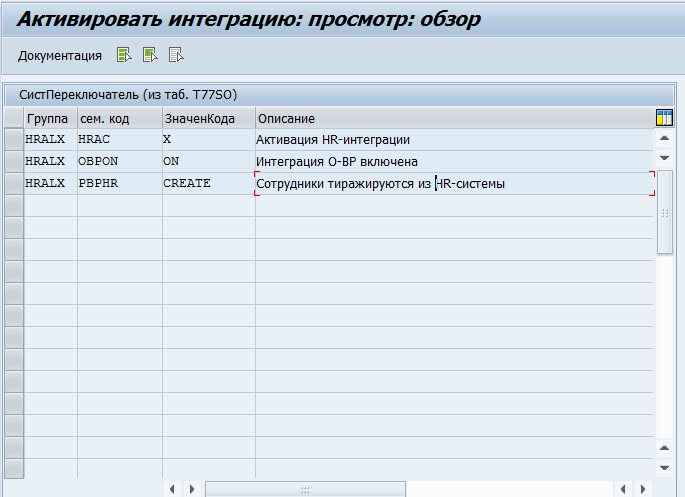Image resolution: width=685 pixels, height=497 pixels.
Task: Click description Интеграция O-BP включена
Action: tap(454, 162)
